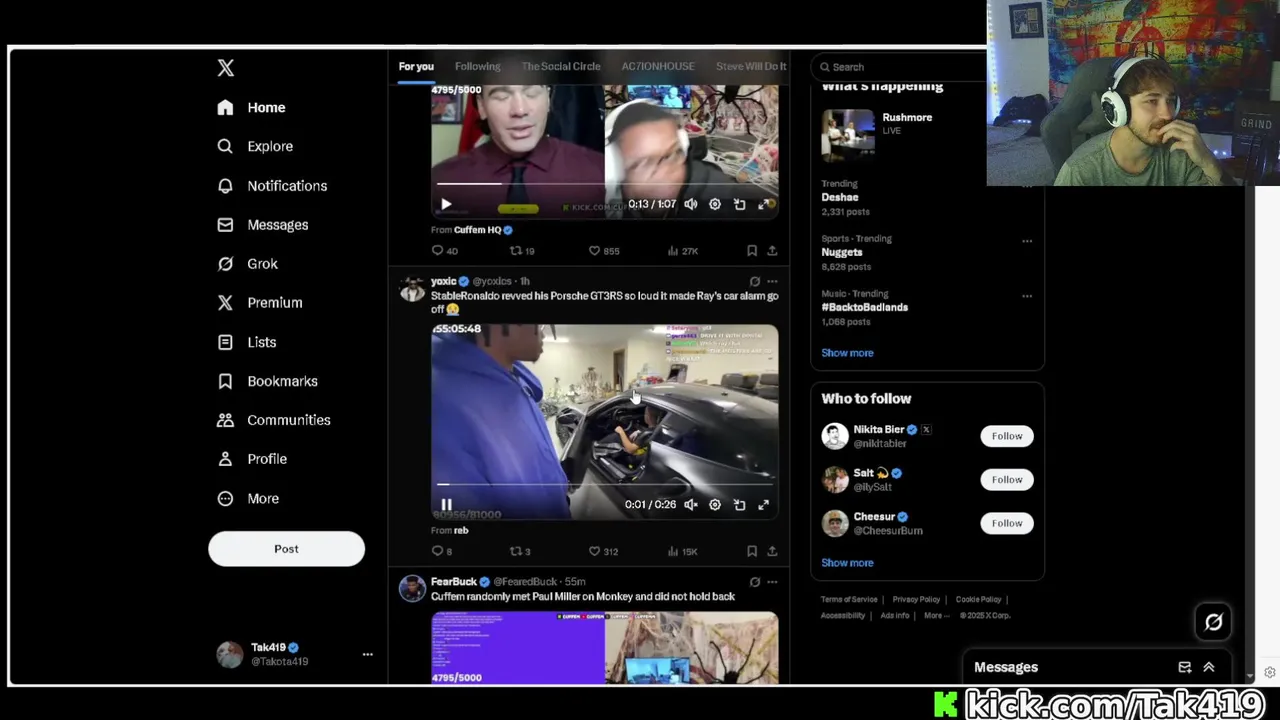Image resolution: width=1280 pixels, height=720 pixels.
Task: Like the post with 855 likes
Action: pos(604,251)
